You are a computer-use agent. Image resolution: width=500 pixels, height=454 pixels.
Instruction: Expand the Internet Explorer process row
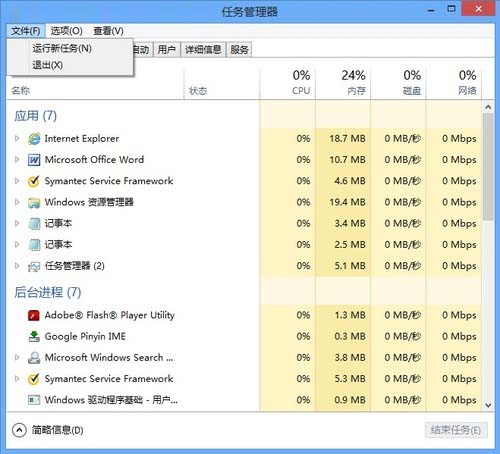click(x=17, y=138)
